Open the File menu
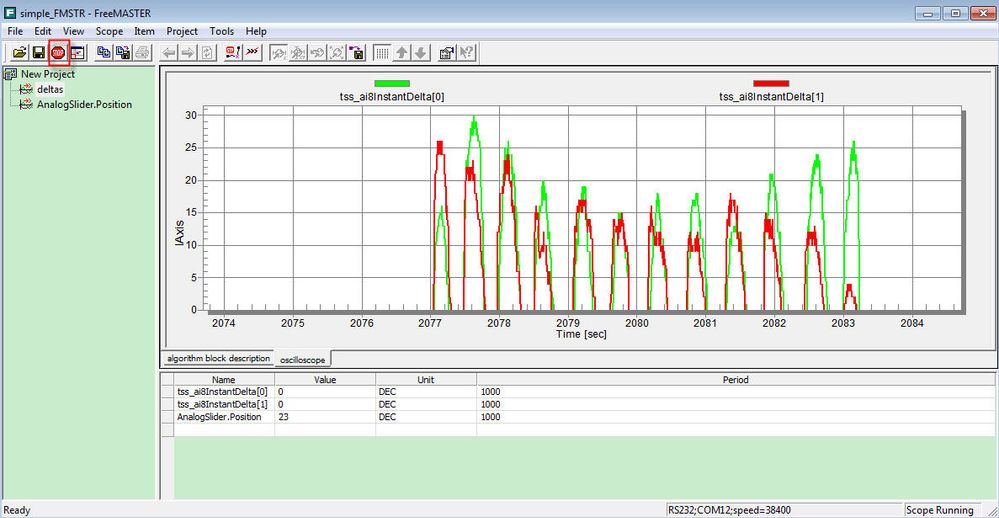 pyautogui.click(x=15, y=31)
